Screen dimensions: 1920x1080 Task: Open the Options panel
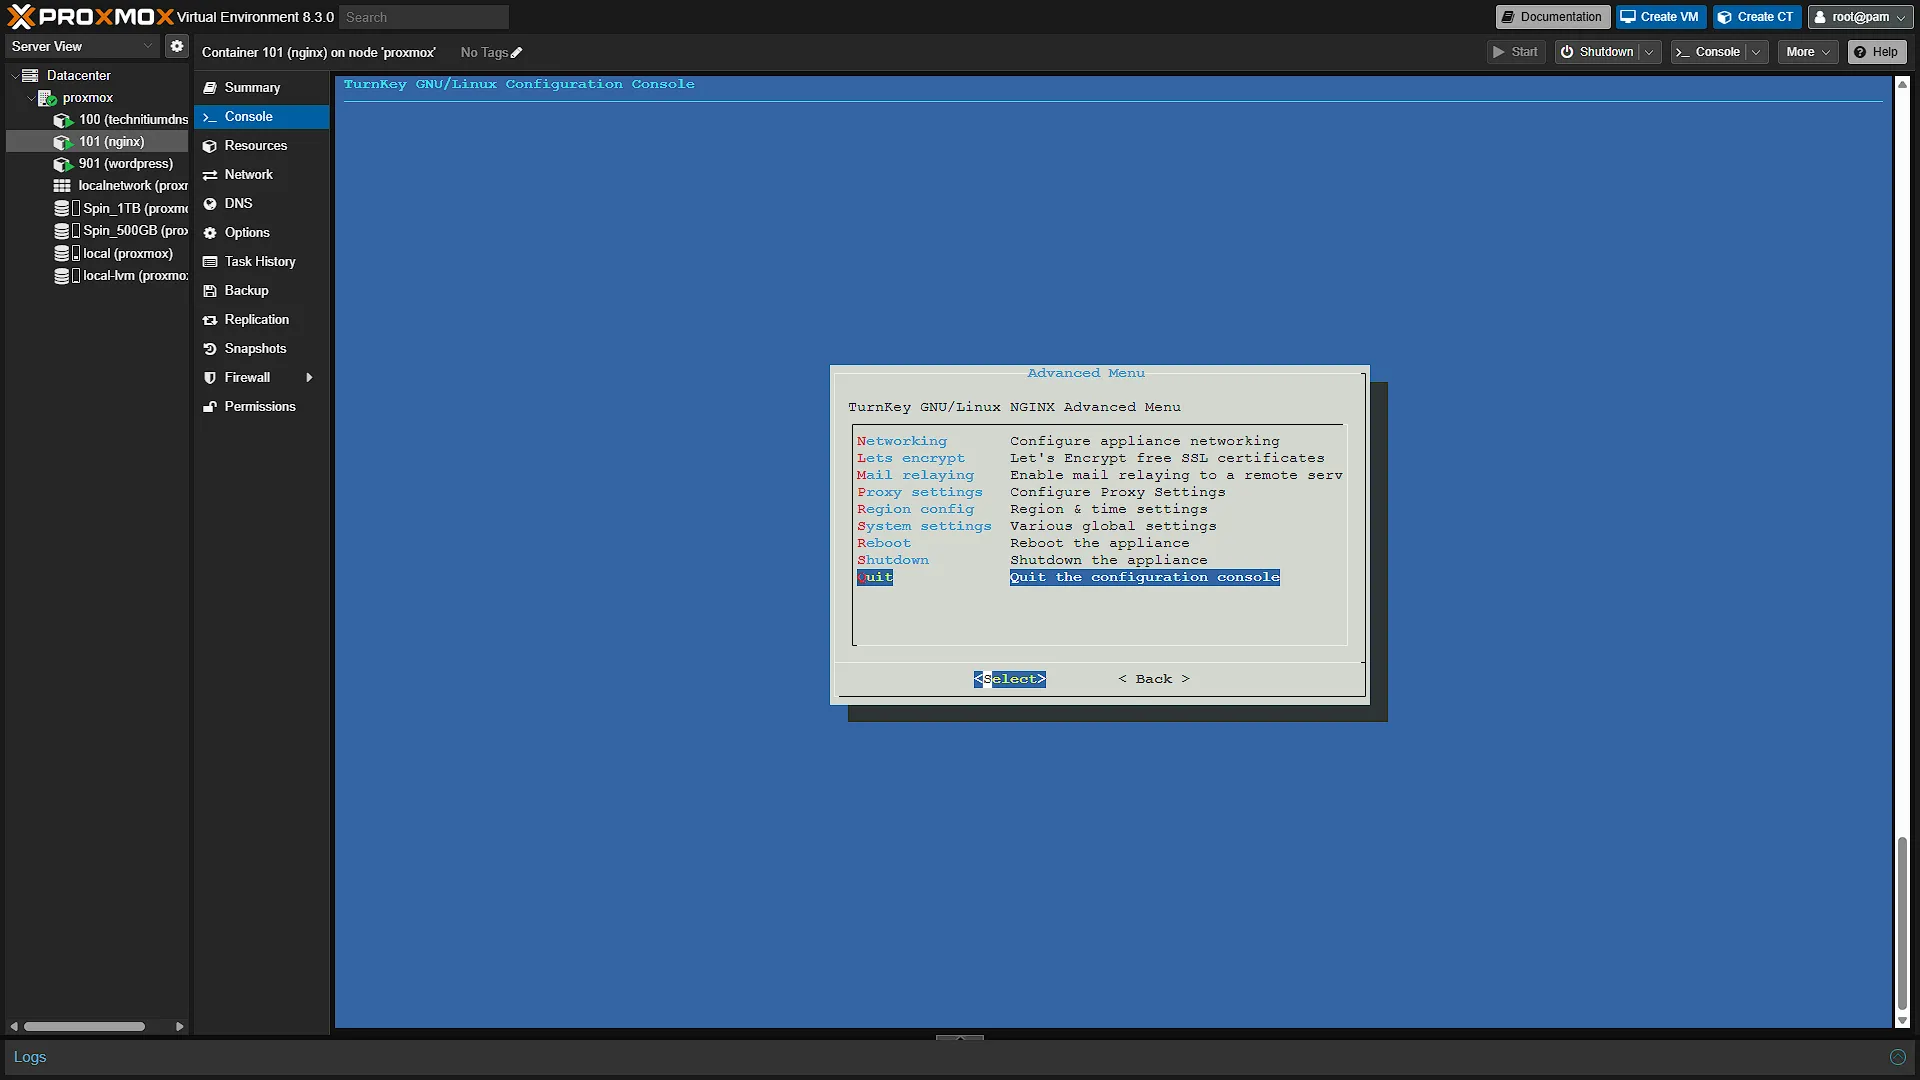pos(261,233)
